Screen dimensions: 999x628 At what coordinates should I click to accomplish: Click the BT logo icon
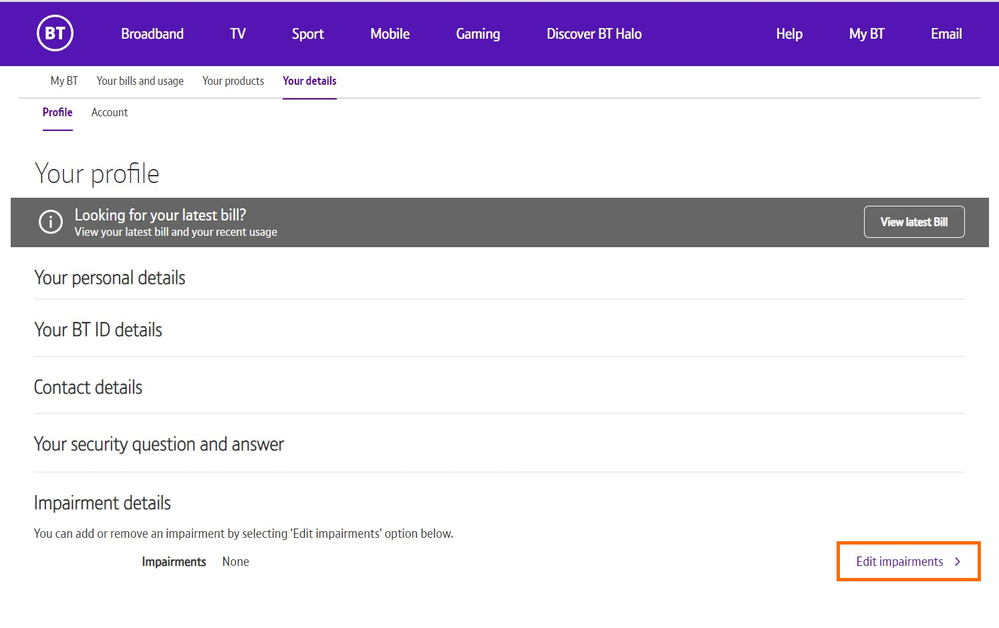pos(55,33)
